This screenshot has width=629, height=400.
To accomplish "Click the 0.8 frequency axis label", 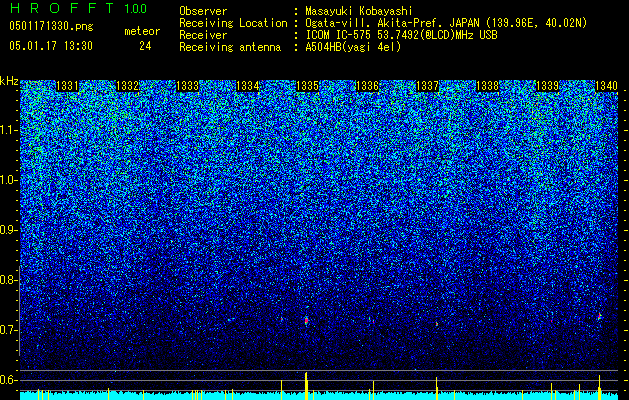I will click(9, 280).
